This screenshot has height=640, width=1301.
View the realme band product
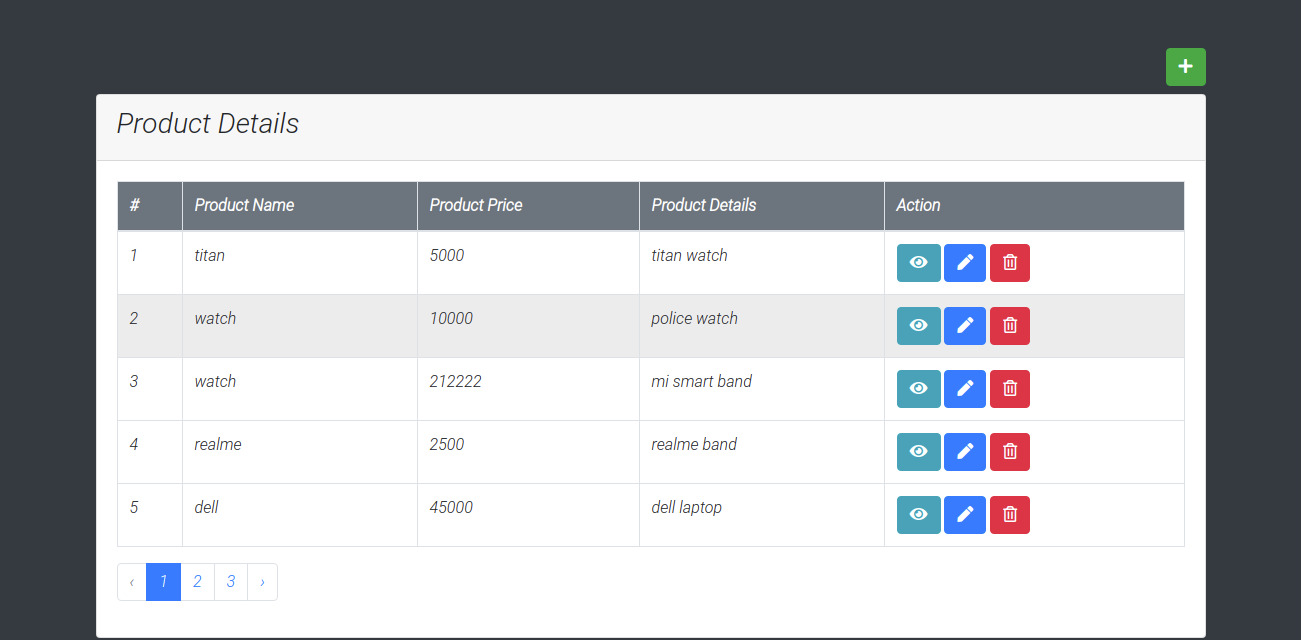tap(918, 452)
